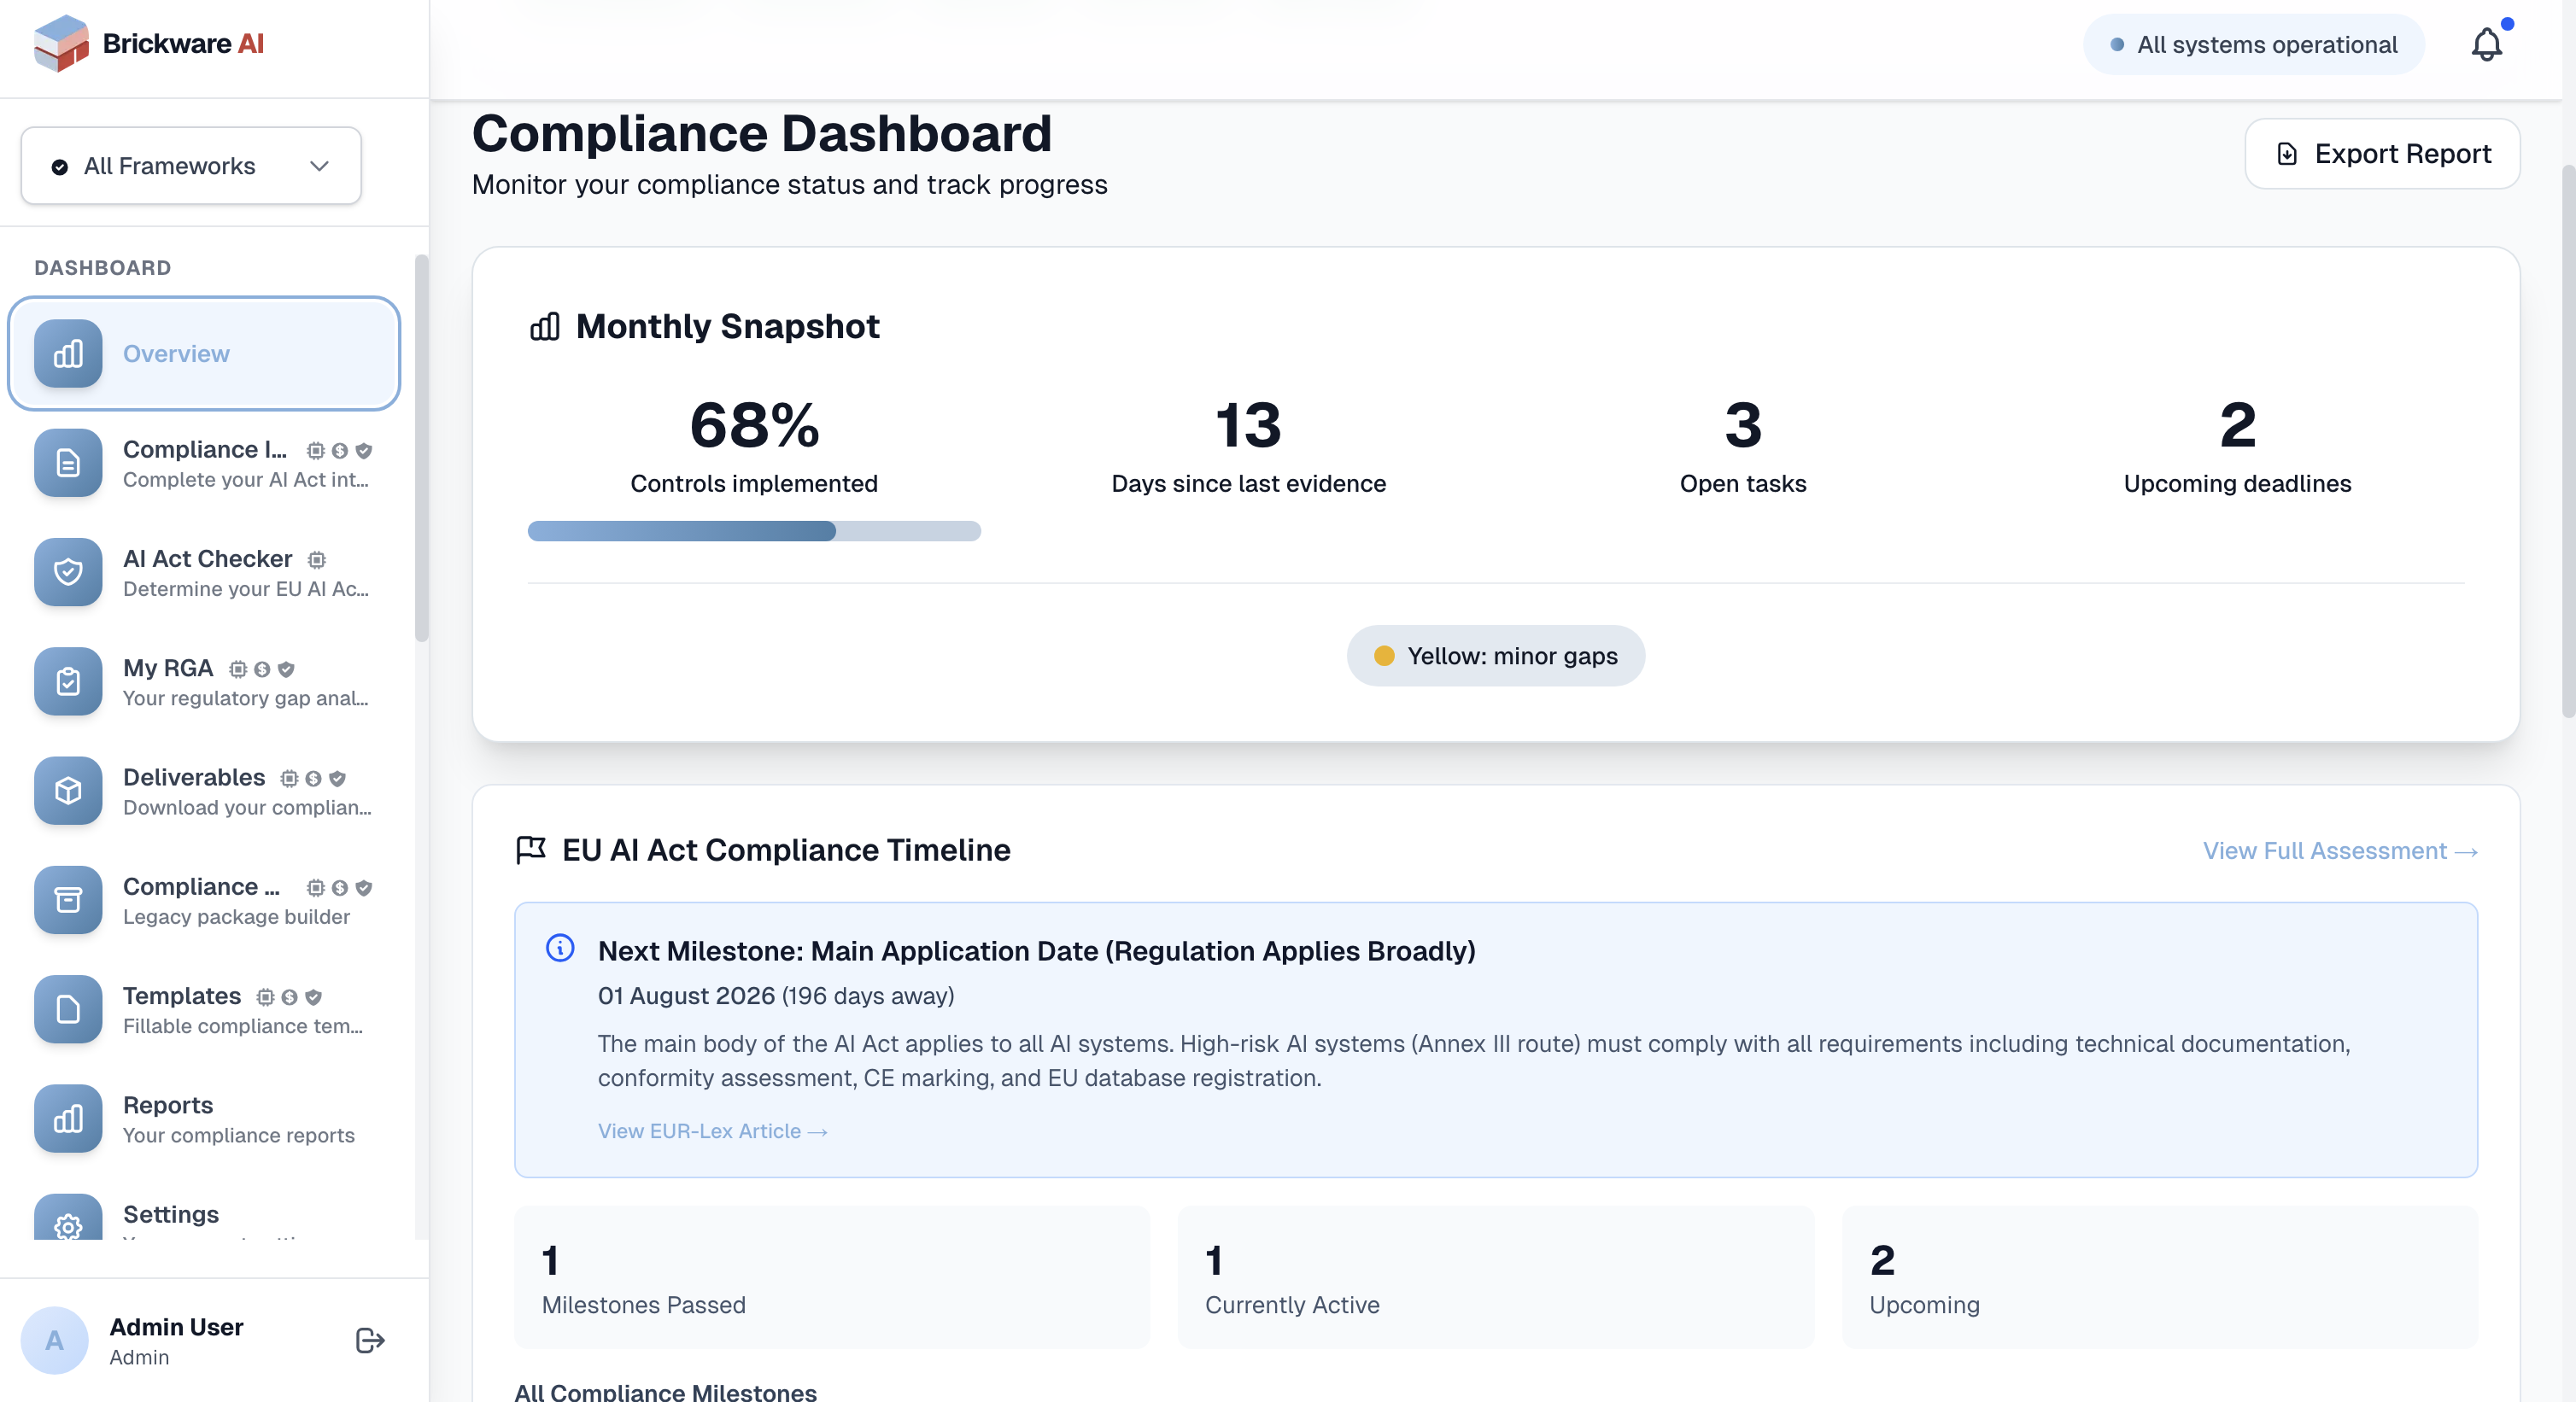Viewport: 2576px width, 1402px height.
Task: Click the AI Act Checker shield icon
Action: pos(68,572)
